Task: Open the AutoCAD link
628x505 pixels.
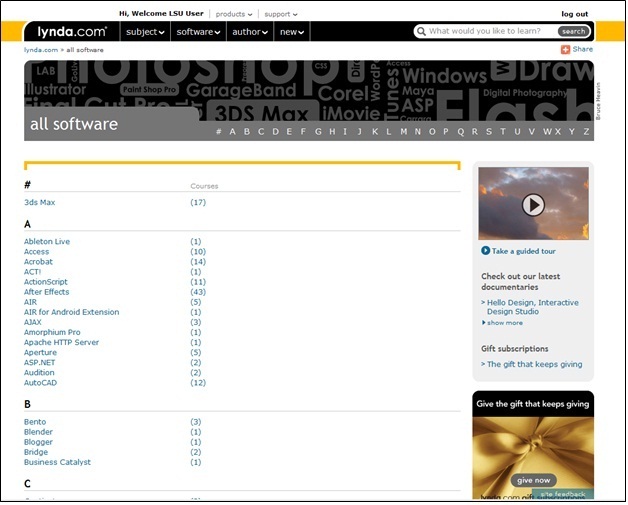Action: pyautogui.click(x=40, y=383)
